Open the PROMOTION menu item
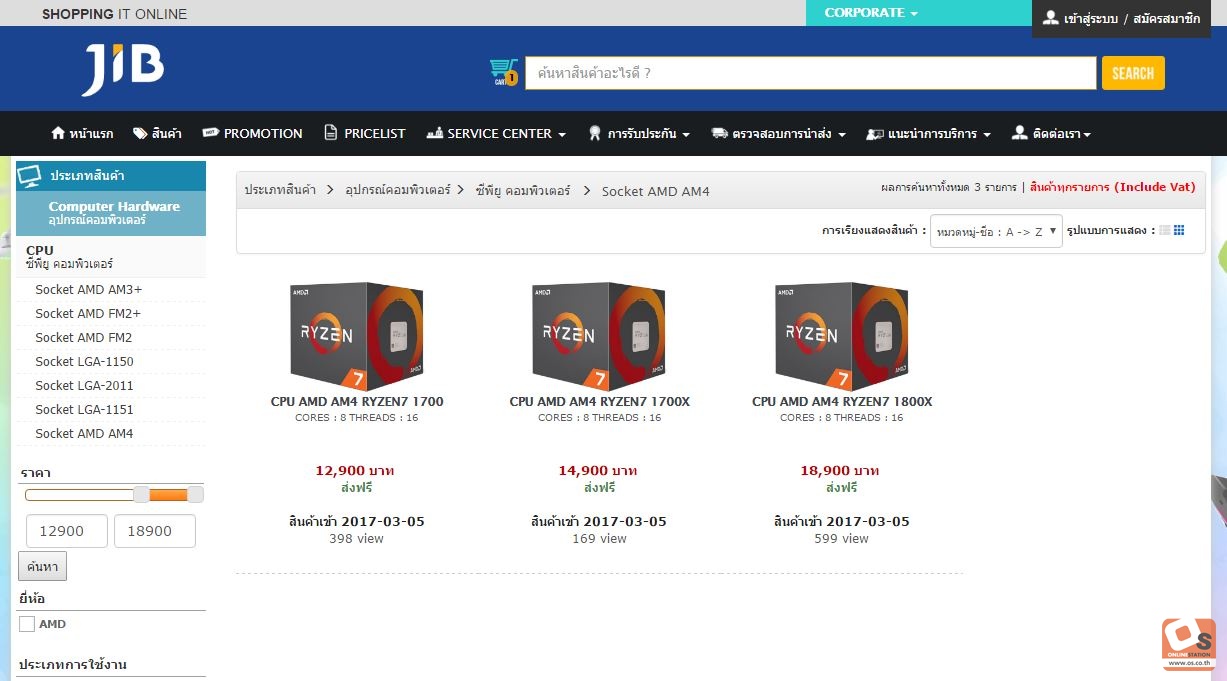This screenshot has width=1227, height=681. [252, 133]
